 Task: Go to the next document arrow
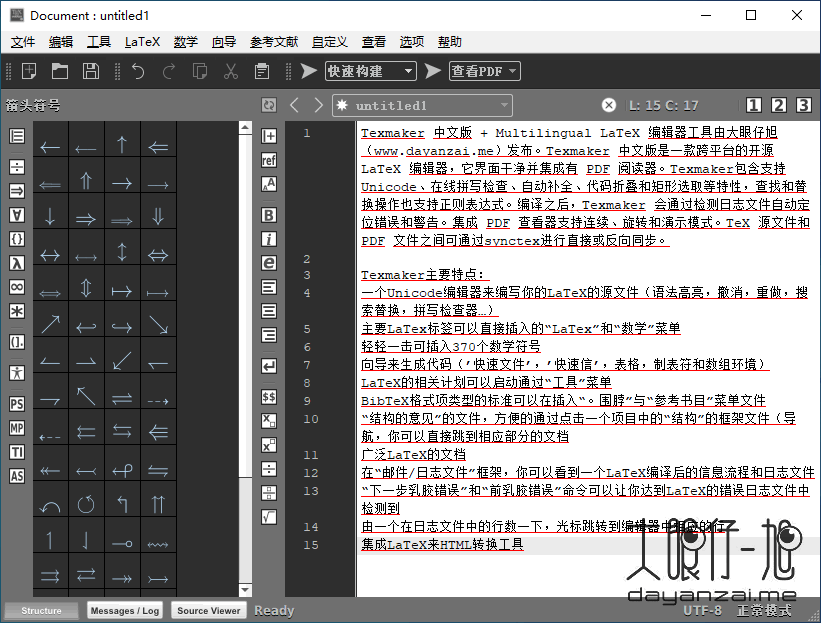point(318,105)
